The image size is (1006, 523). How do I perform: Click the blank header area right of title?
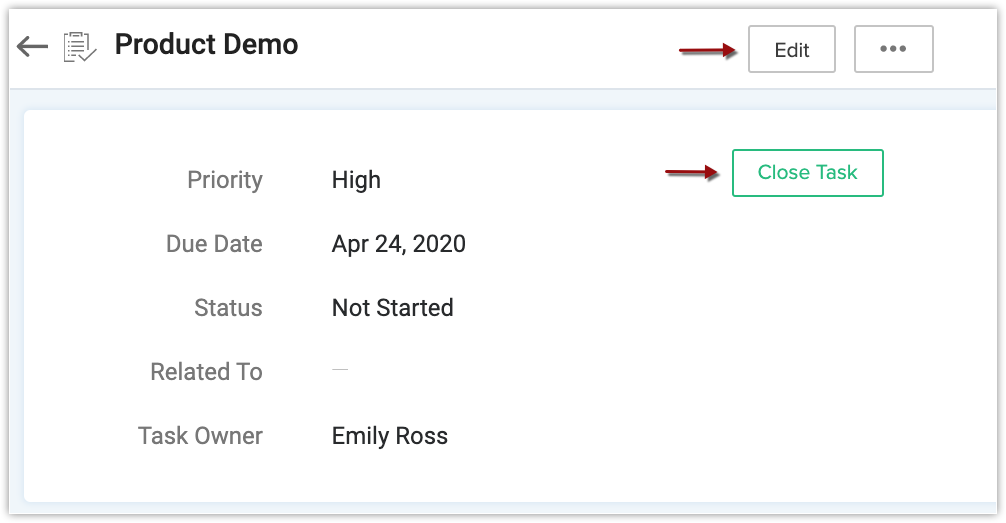(488, 48)
